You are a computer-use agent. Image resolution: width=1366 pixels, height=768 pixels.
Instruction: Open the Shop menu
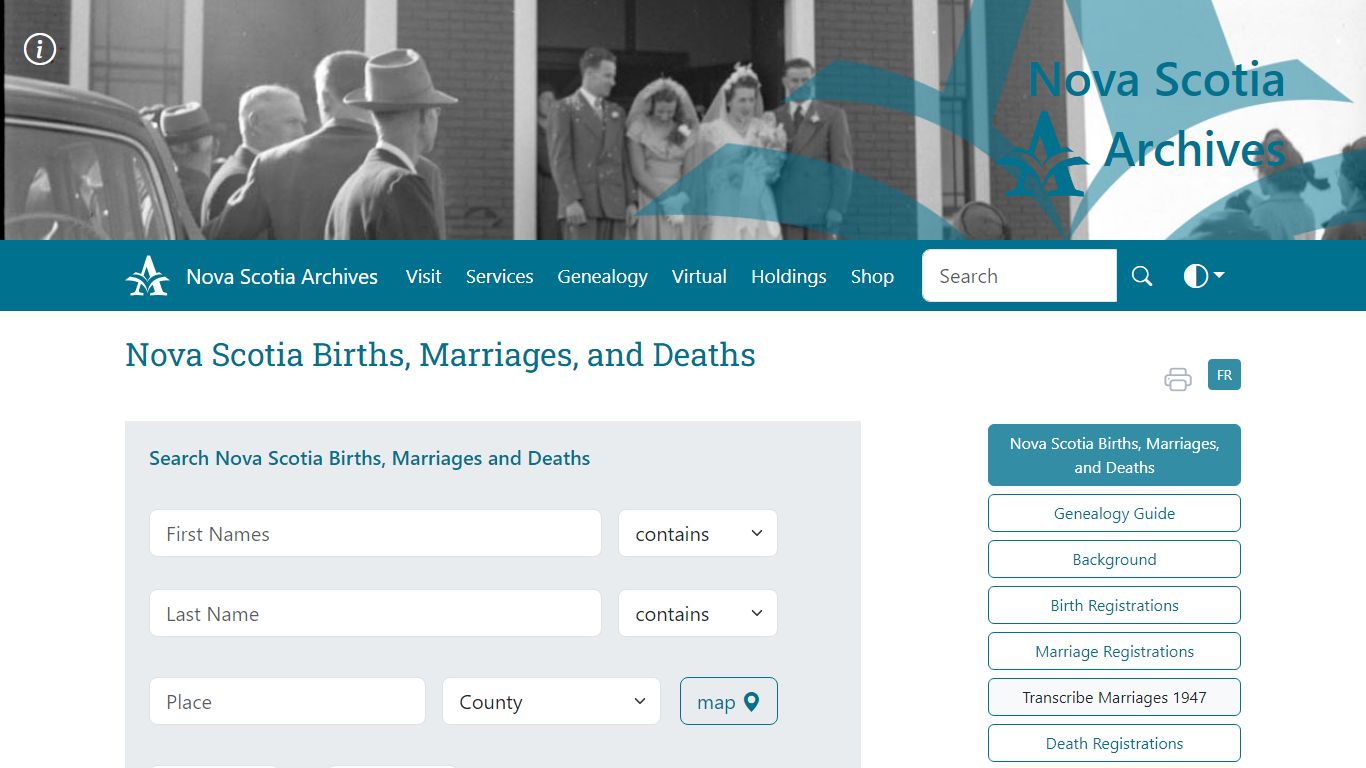tap(872, 277)
